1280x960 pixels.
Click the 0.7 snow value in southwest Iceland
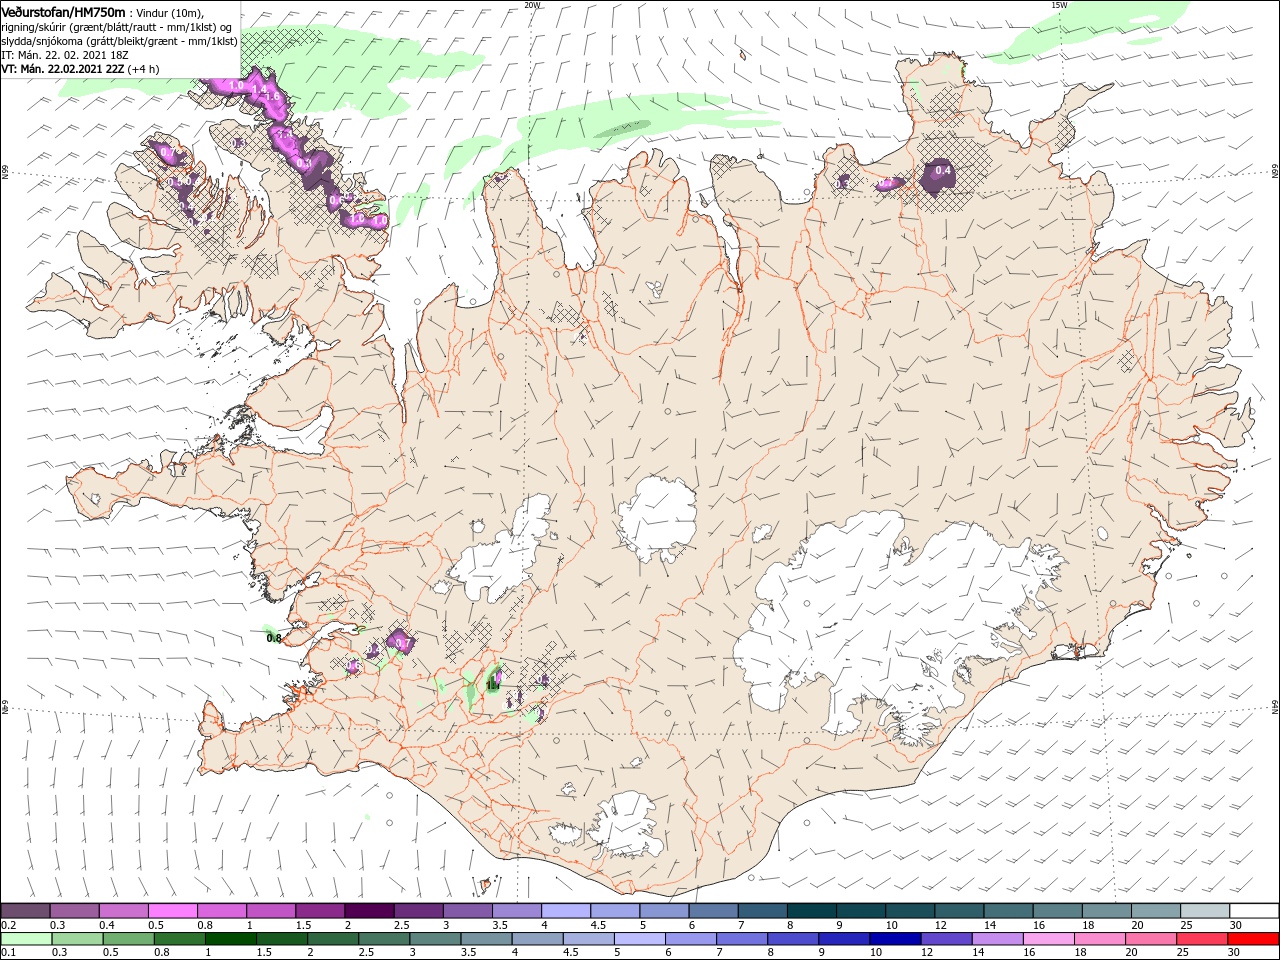tap(402, 642)
